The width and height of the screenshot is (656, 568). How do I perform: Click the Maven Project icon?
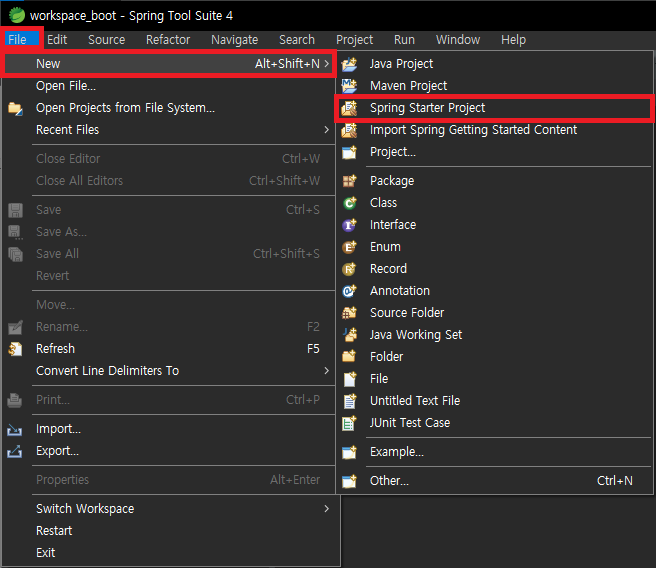(x=349, y=86)
